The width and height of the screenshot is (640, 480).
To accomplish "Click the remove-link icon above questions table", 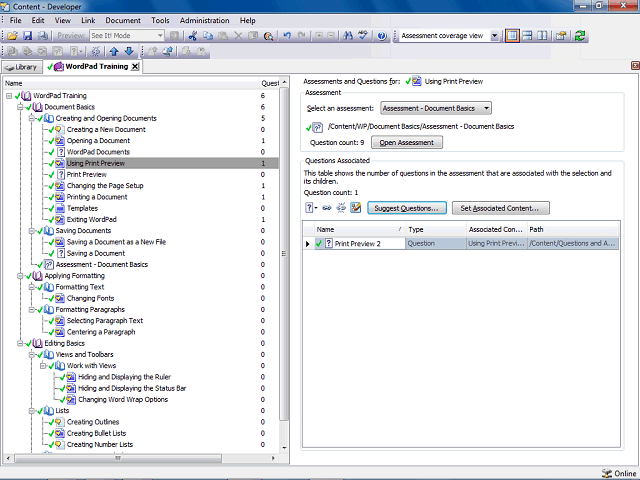I will (341, 208).
